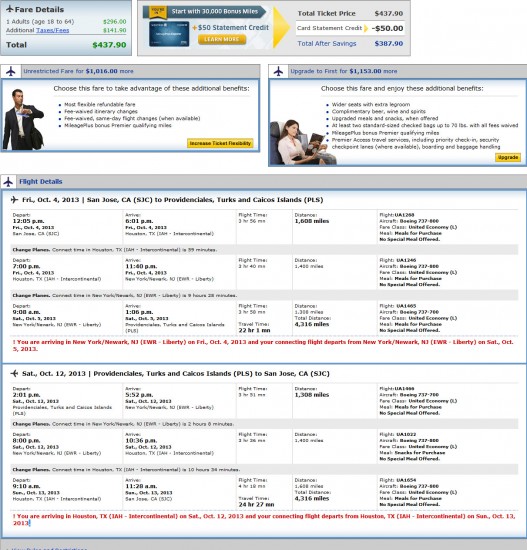Open Upgrade to First for $1,153.00 more link

pos(344,71)
